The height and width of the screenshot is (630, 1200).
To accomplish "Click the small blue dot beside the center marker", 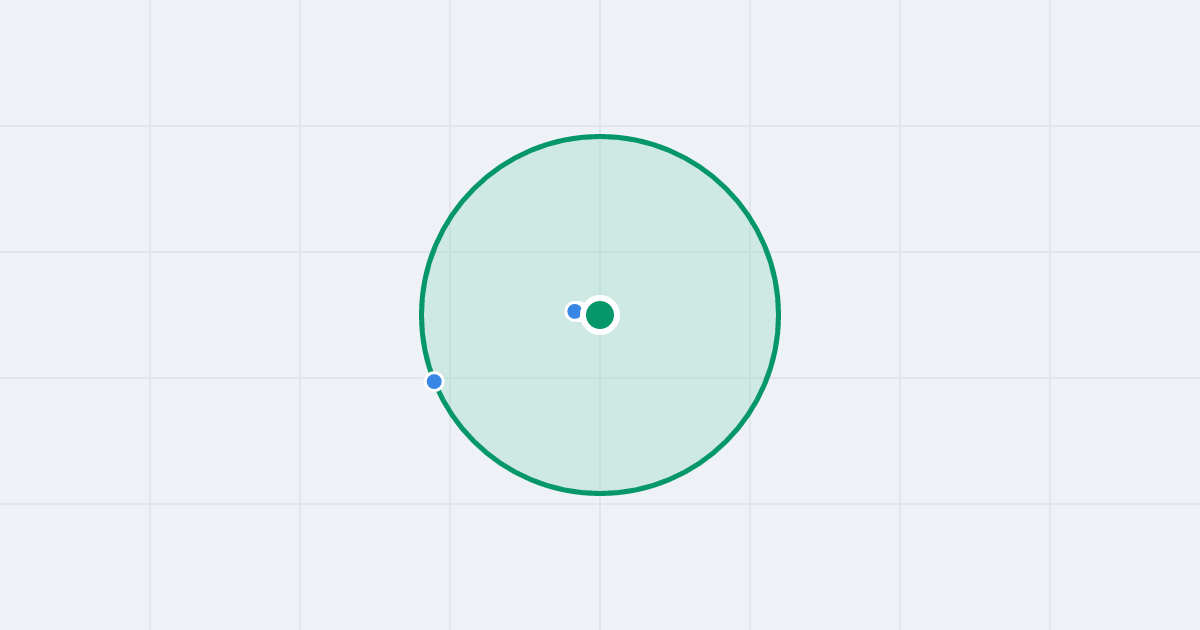I will pyautogui.click(x=575, y=311).
